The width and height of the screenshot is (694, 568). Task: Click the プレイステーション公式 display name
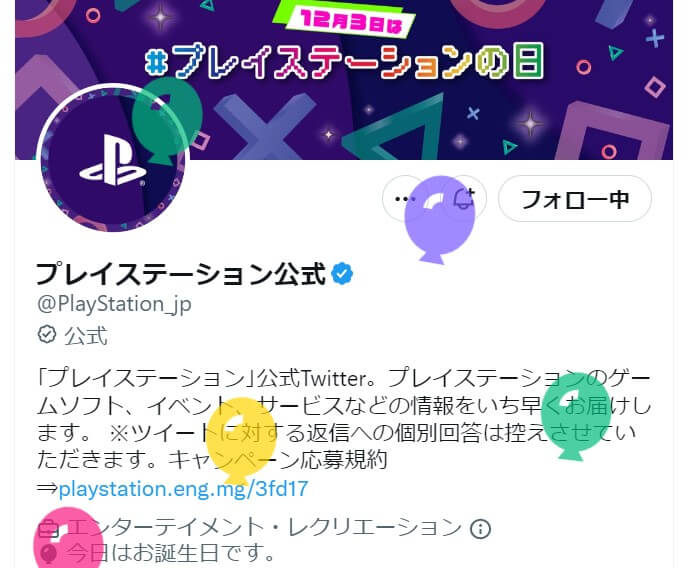[x=181, y=274]
